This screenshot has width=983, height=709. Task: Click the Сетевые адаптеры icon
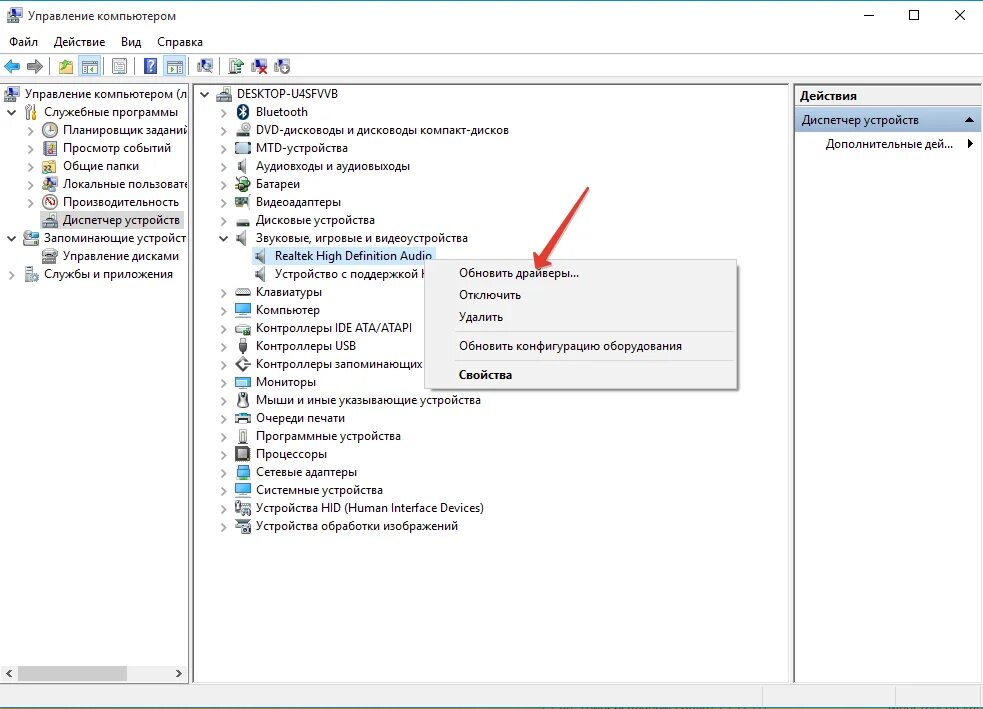pyautogui.click(x=243, y=472)
